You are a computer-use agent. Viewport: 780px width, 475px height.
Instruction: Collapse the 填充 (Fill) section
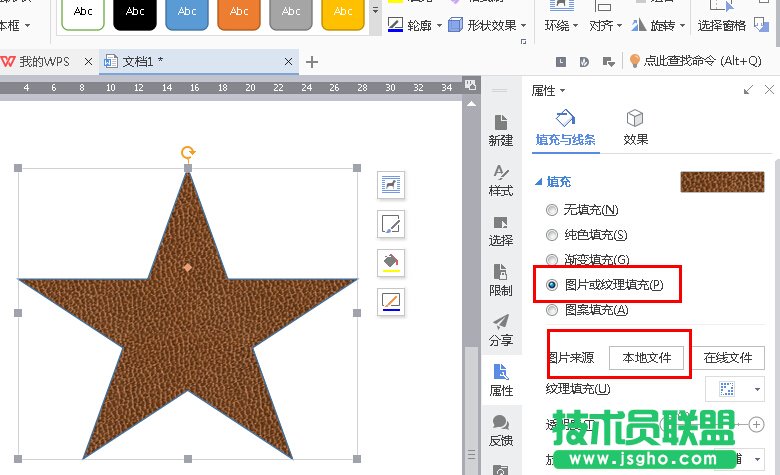point(541,182)
